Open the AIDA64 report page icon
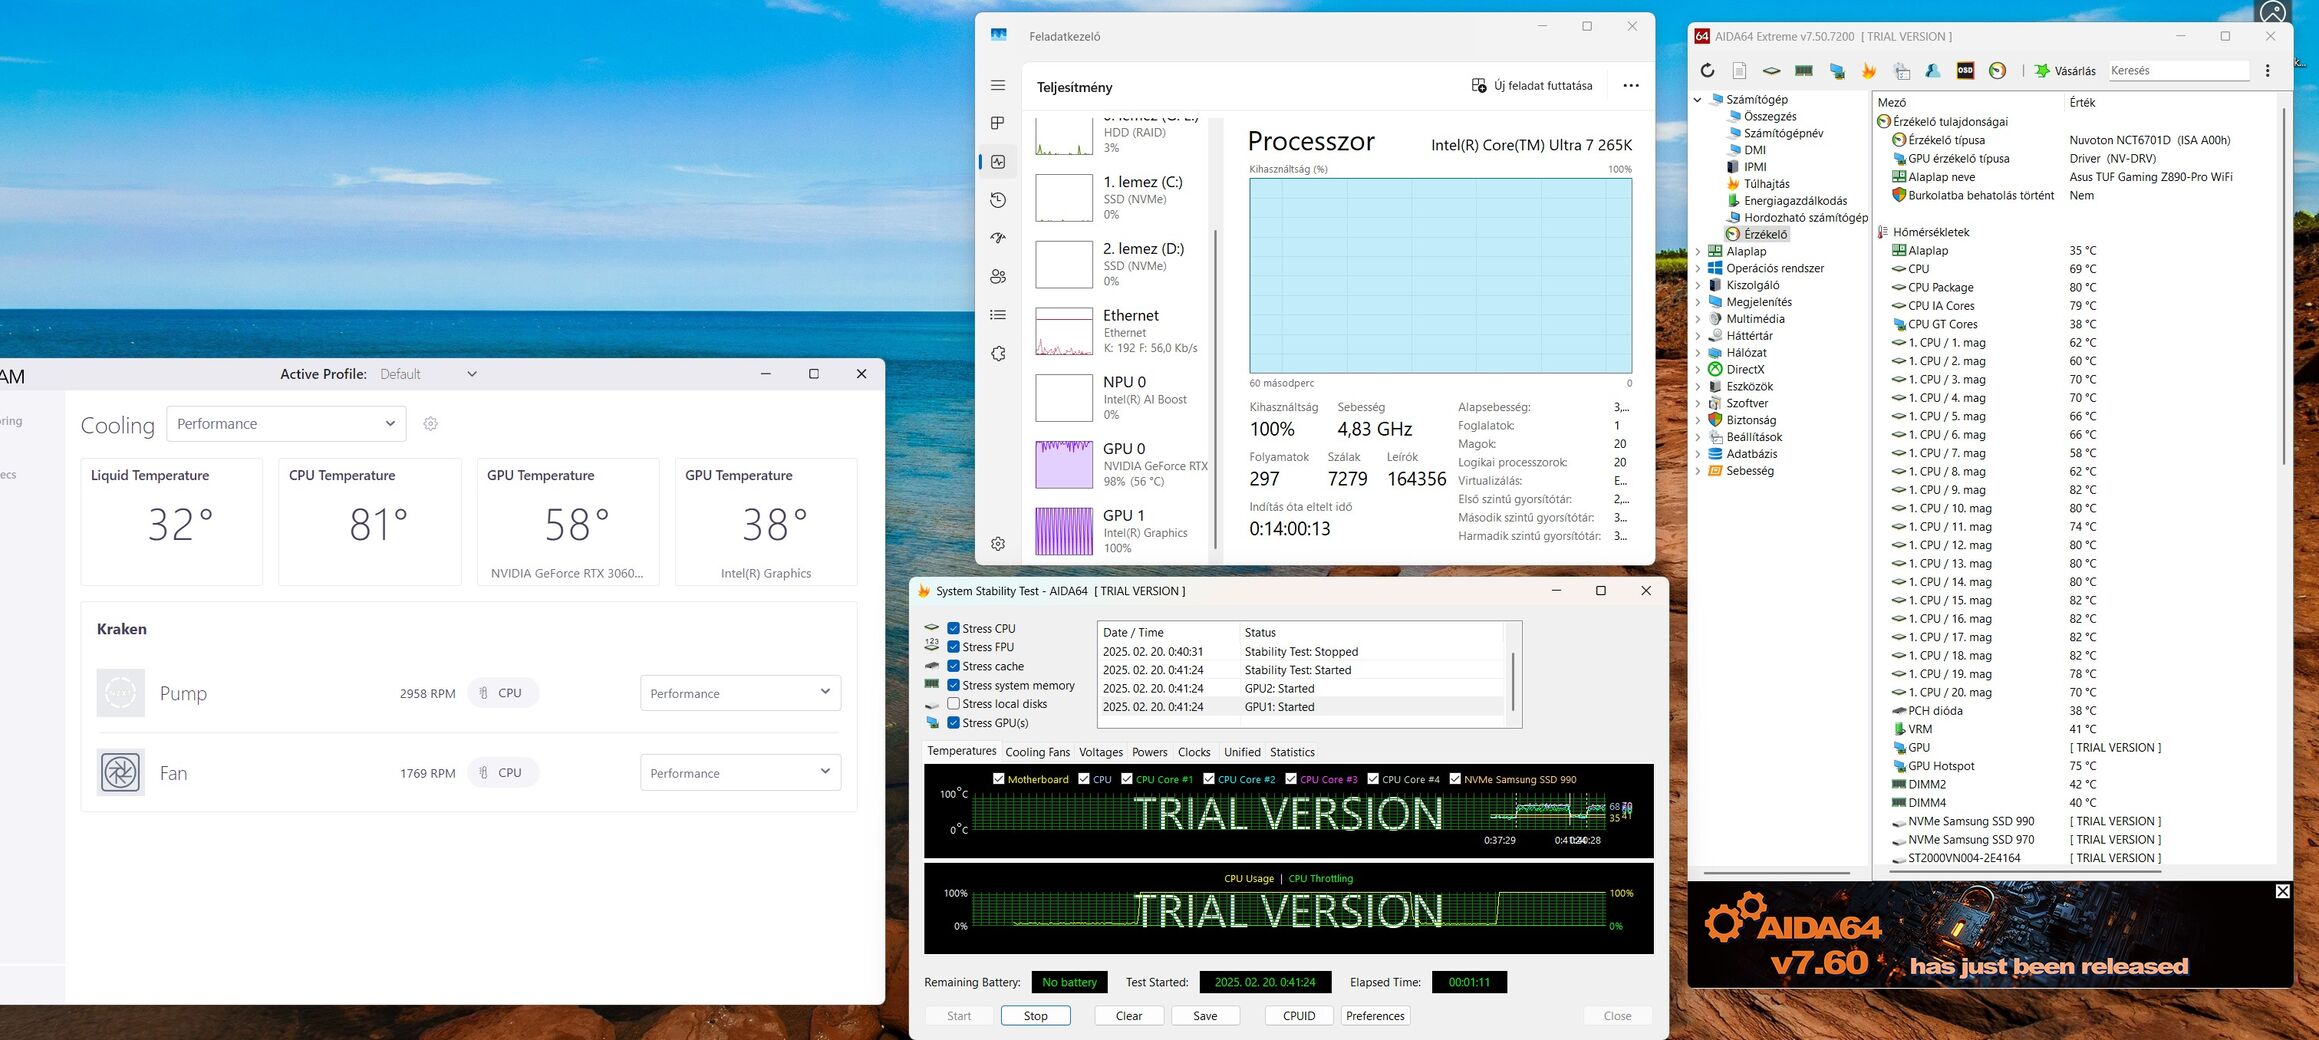The width and height of the screenshot is (2319, 1040). pyautogui.click(x=1739, y=71)
